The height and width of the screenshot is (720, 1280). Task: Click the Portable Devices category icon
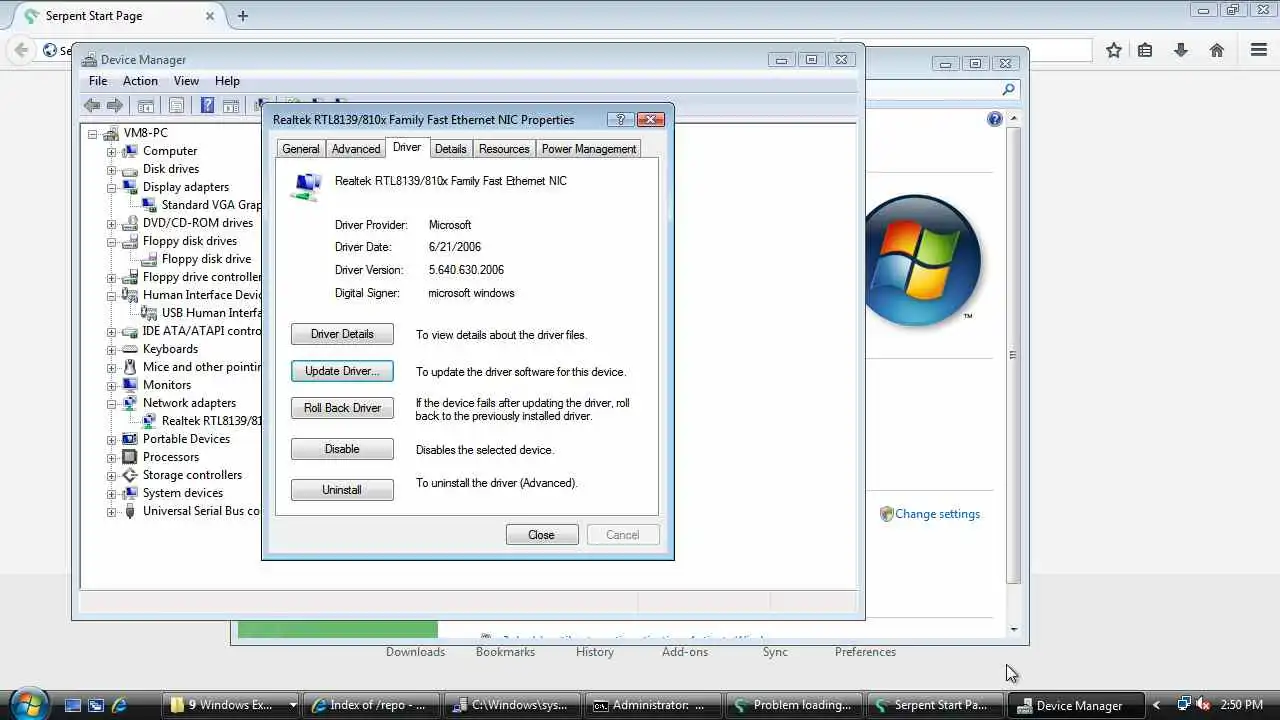130,439
